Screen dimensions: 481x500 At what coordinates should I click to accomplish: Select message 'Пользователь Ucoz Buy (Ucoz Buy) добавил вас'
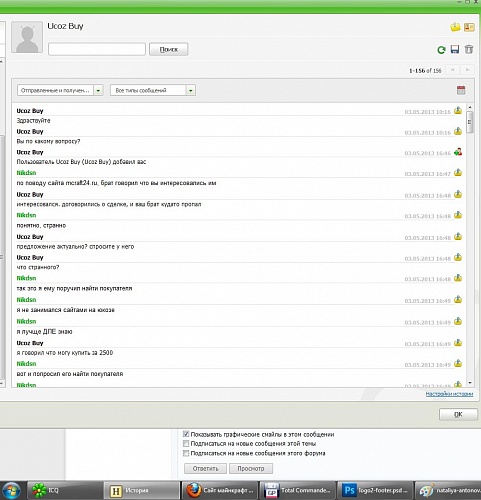[81, 162]
